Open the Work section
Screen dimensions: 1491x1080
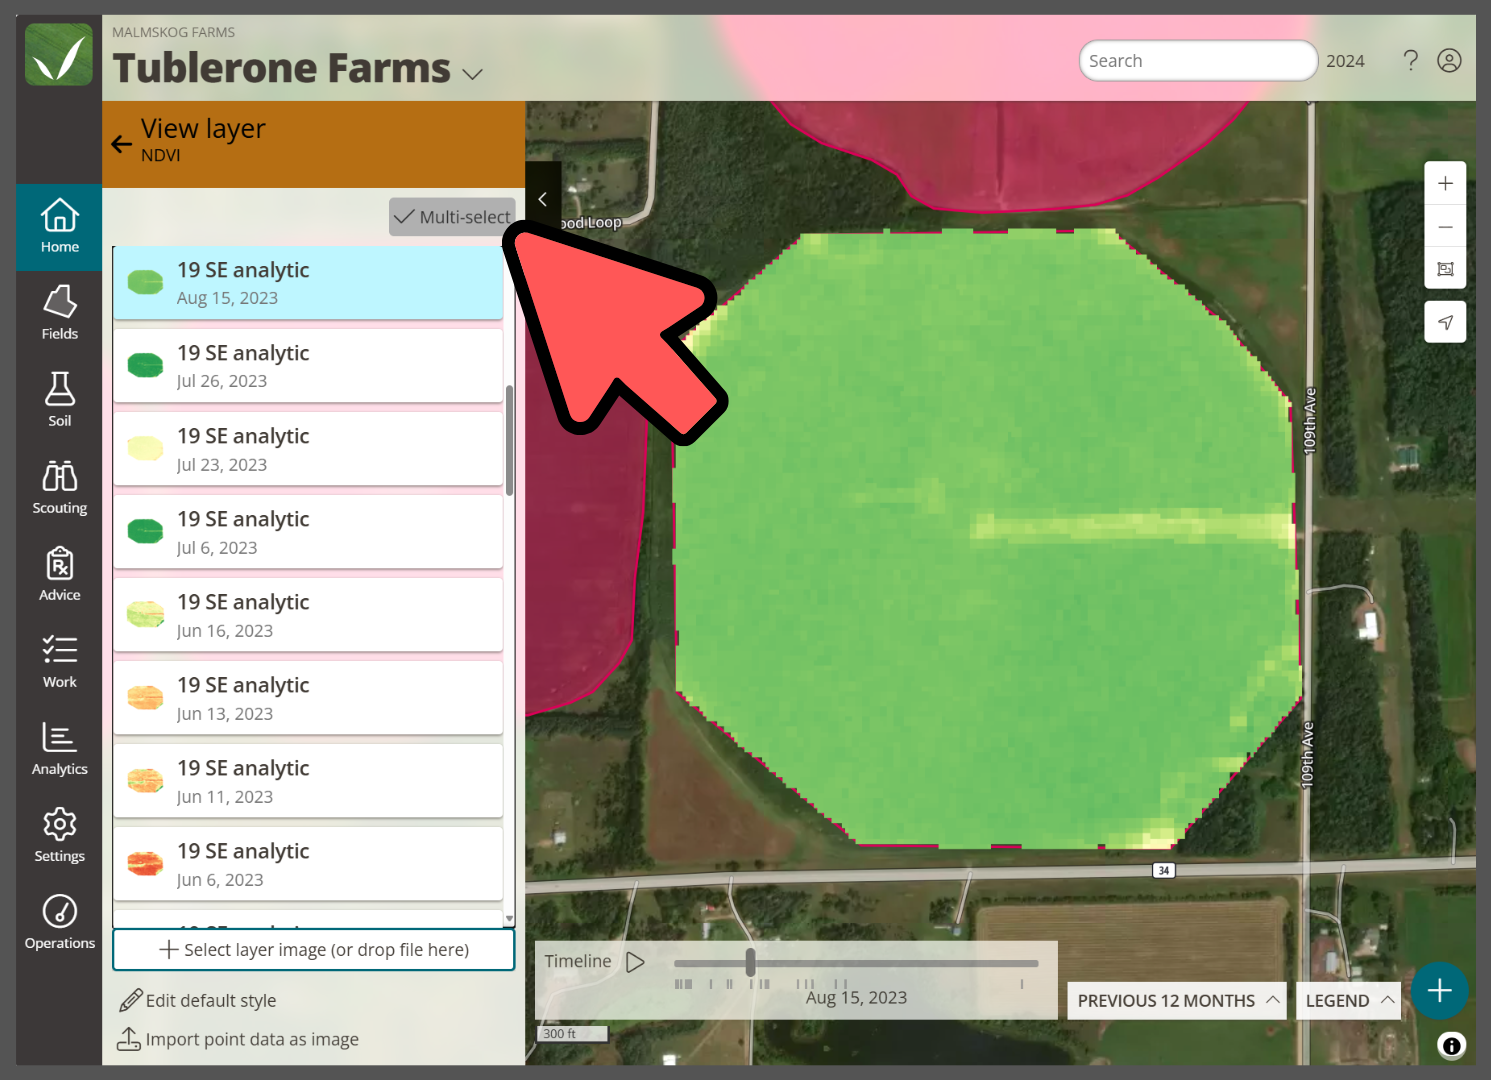(x=59, y=662)
